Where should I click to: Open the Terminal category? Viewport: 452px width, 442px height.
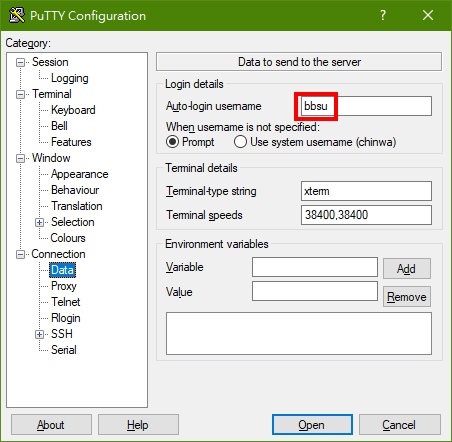pos(52,94)
